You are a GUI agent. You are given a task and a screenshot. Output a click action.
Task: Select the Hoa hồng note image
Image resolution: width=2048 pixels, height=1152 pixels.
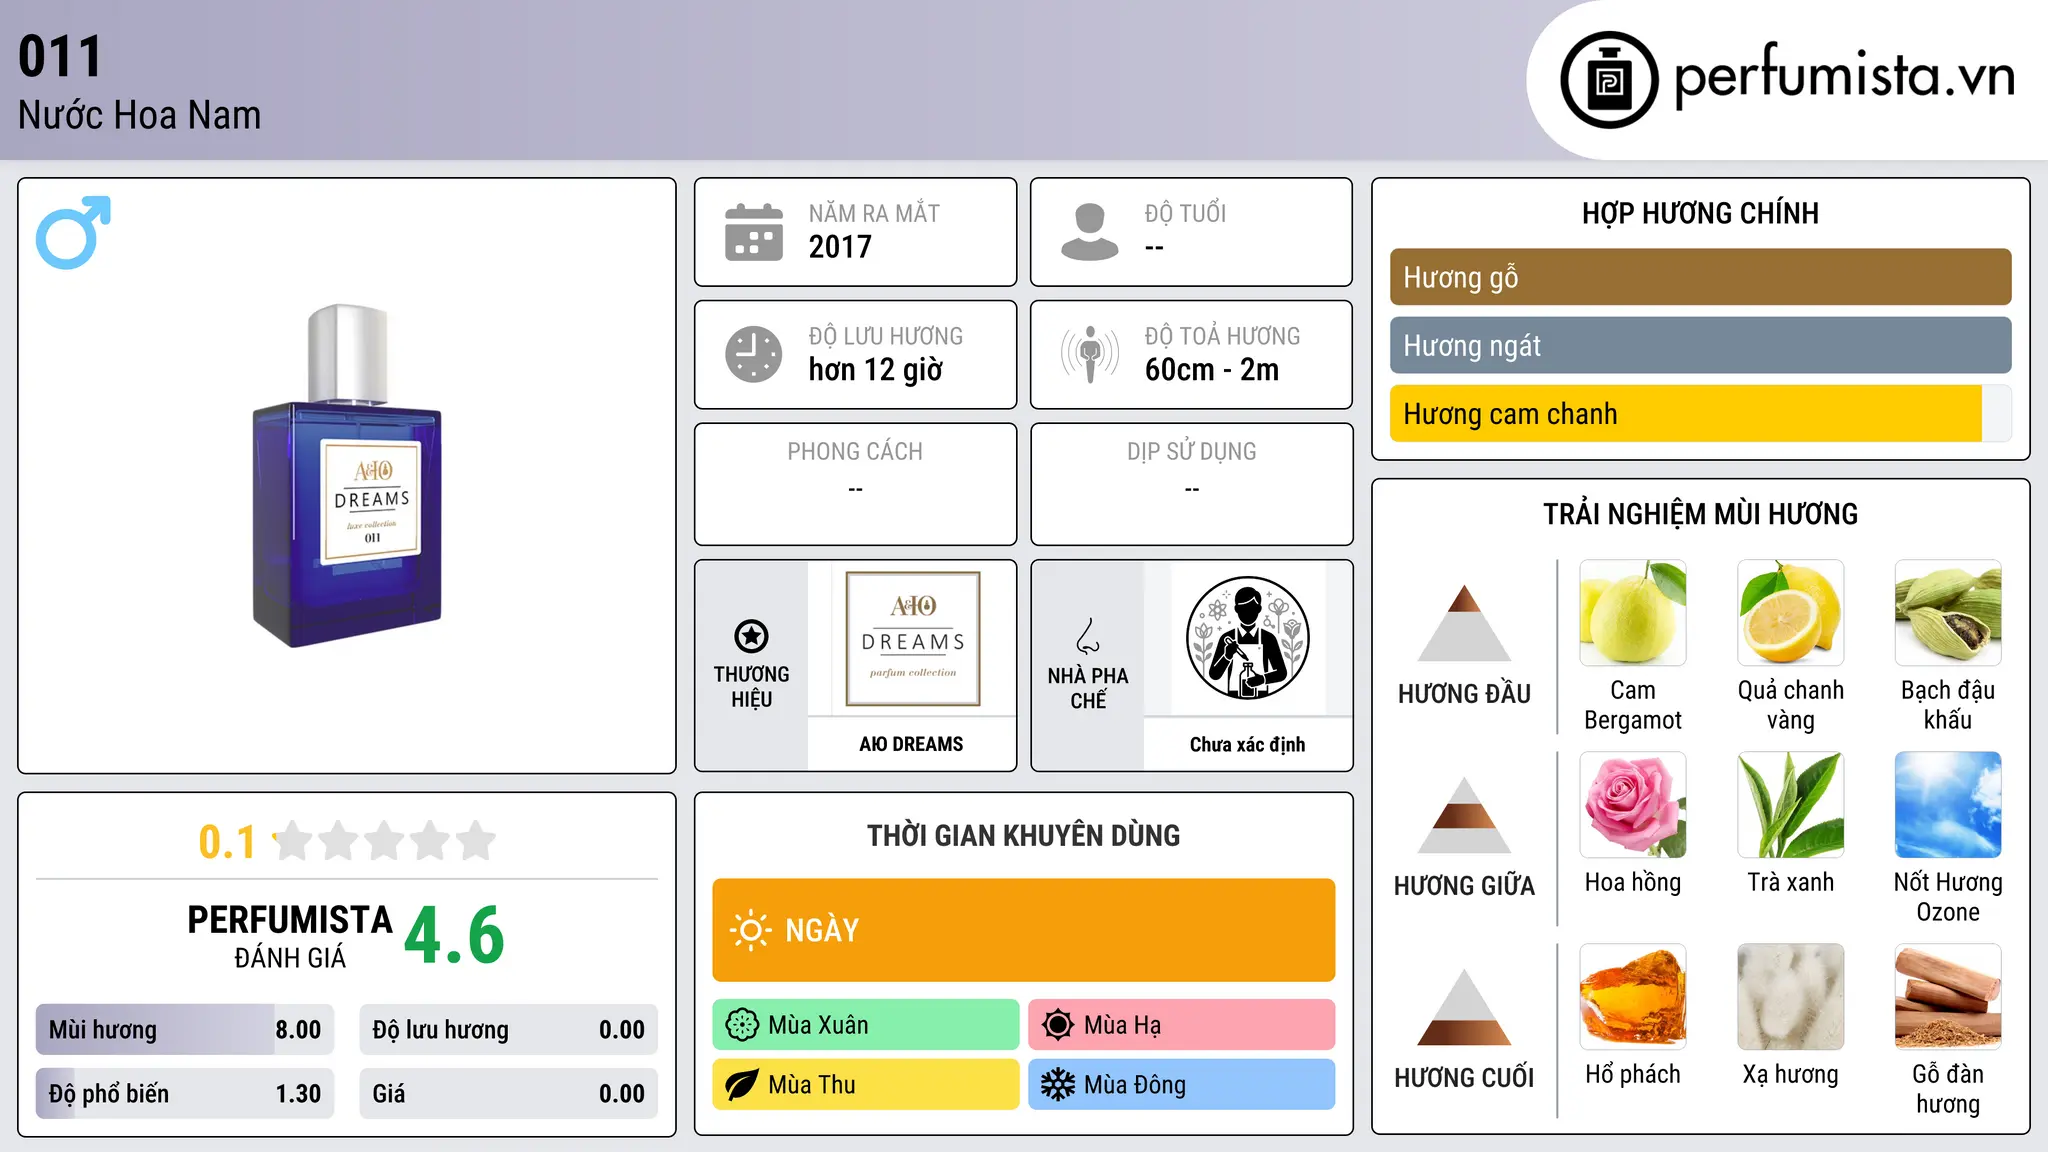pyautogui.click(x=1632, y=804)
